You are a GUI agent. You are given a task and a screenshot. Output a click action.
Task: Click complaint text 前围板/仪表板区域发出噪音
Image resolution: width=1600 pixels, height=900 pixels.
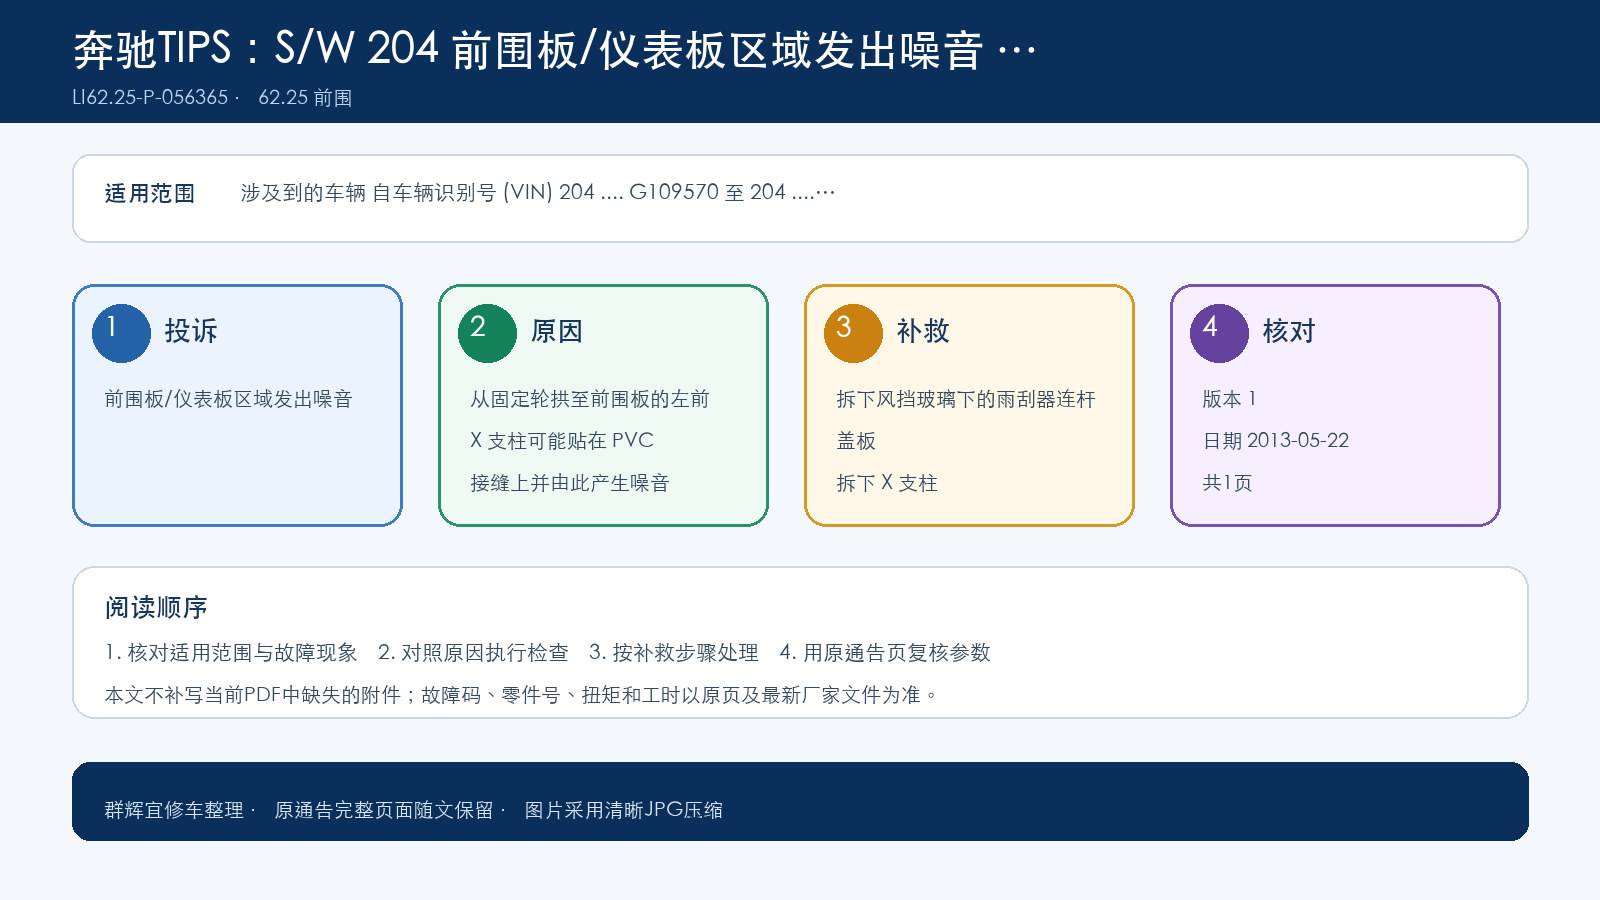coord(229,399)
